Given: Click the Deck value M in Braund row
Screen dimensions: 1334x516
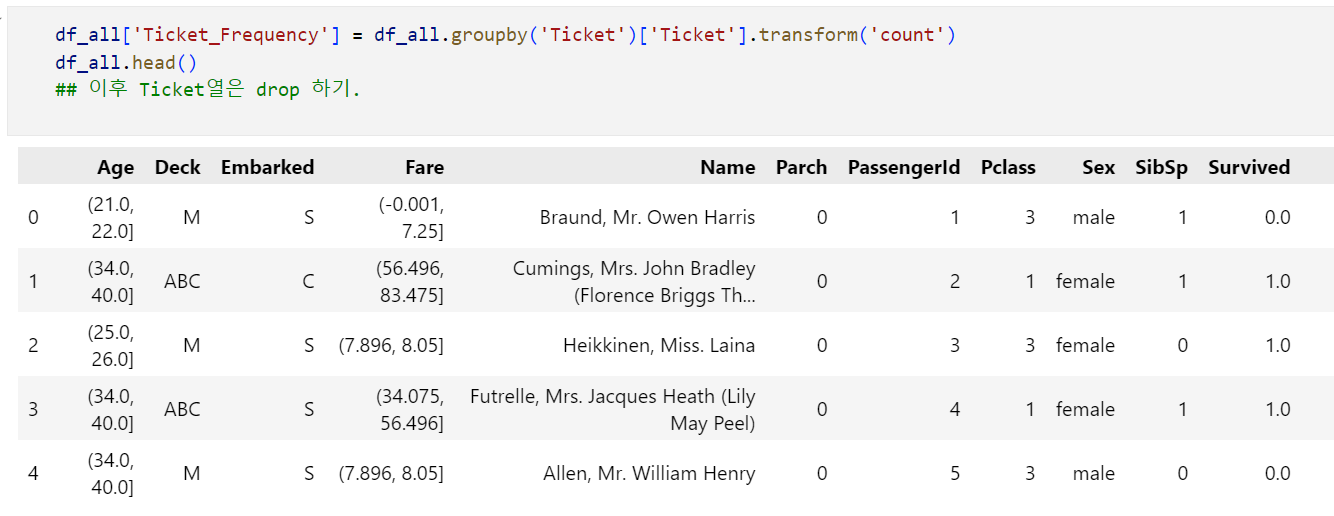Looking at the screenshot, I should [x=192, y=217].
